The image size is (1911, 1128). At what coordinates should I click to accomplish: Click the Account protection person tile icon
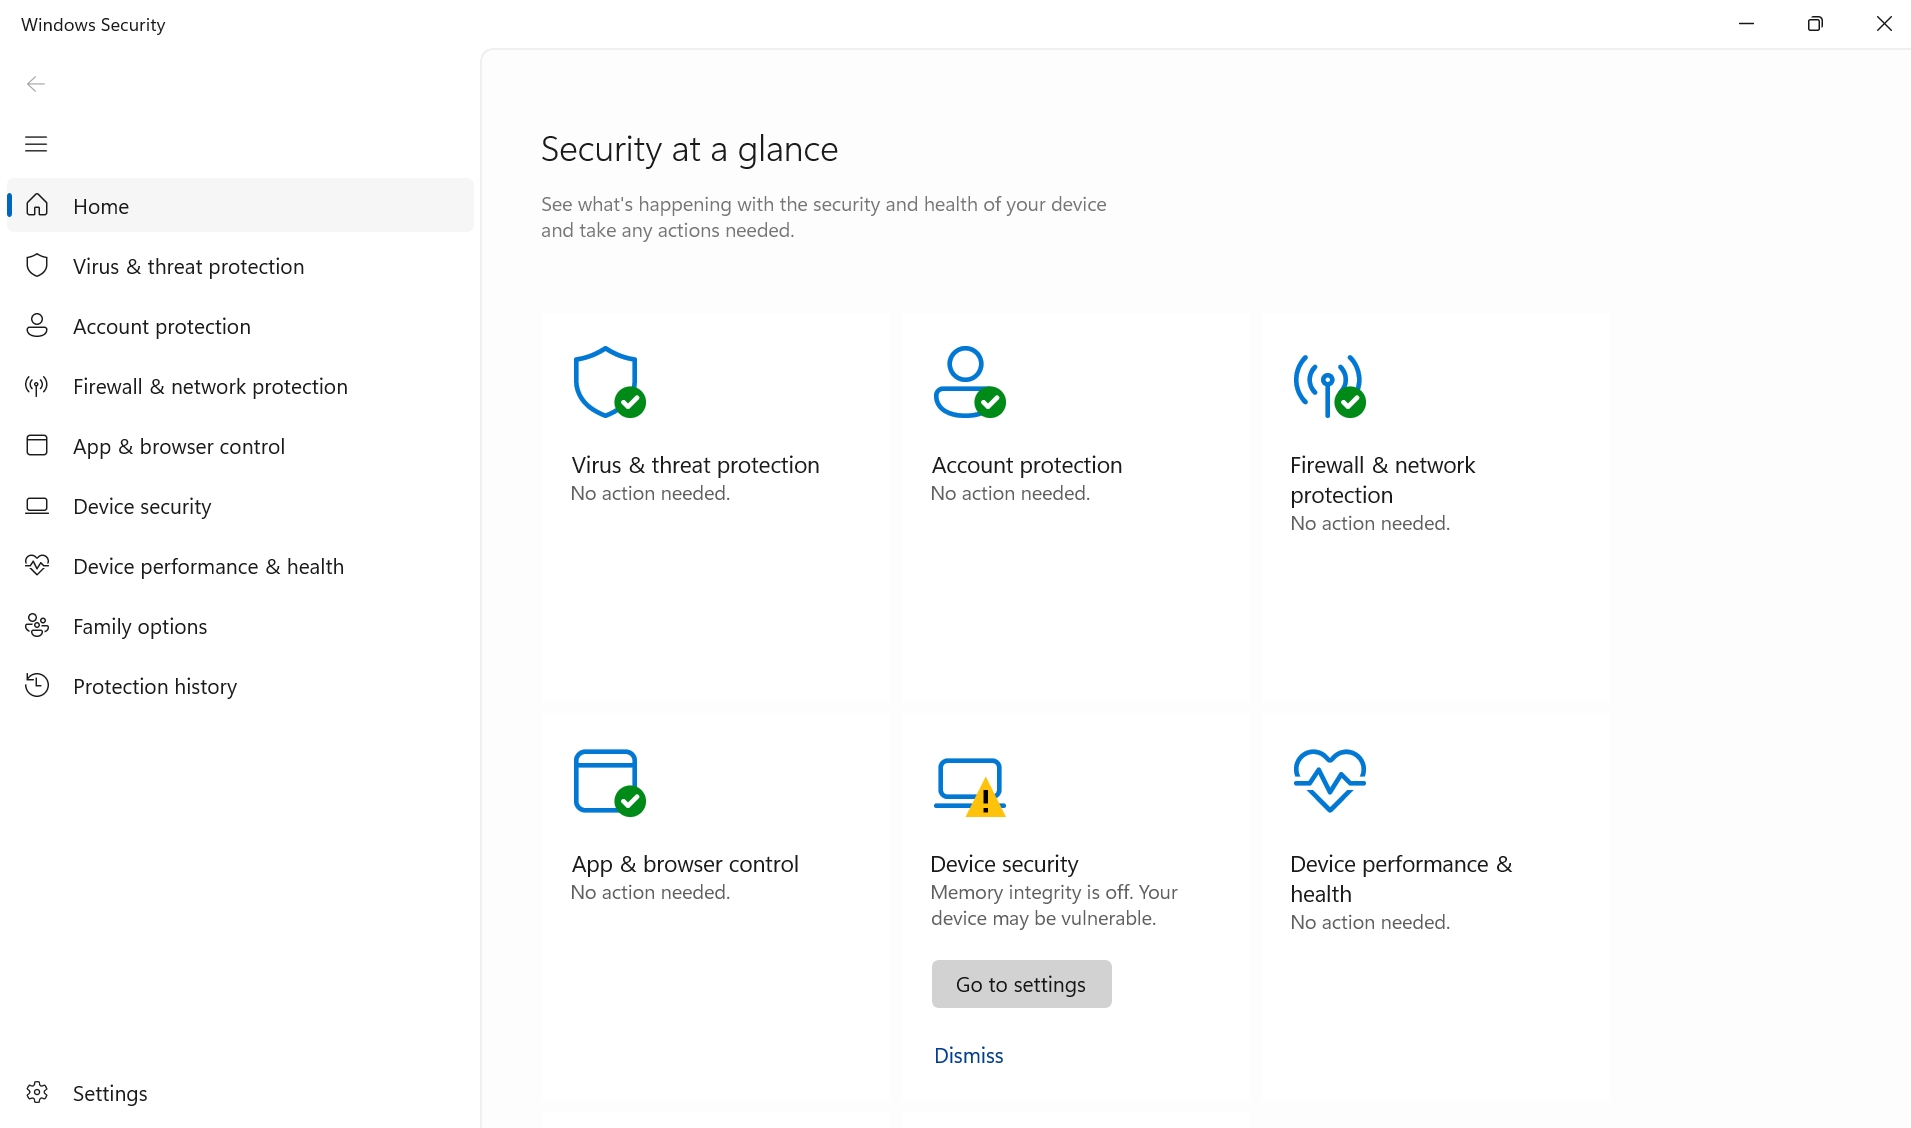pyautogui.click(x=968, y=382)
